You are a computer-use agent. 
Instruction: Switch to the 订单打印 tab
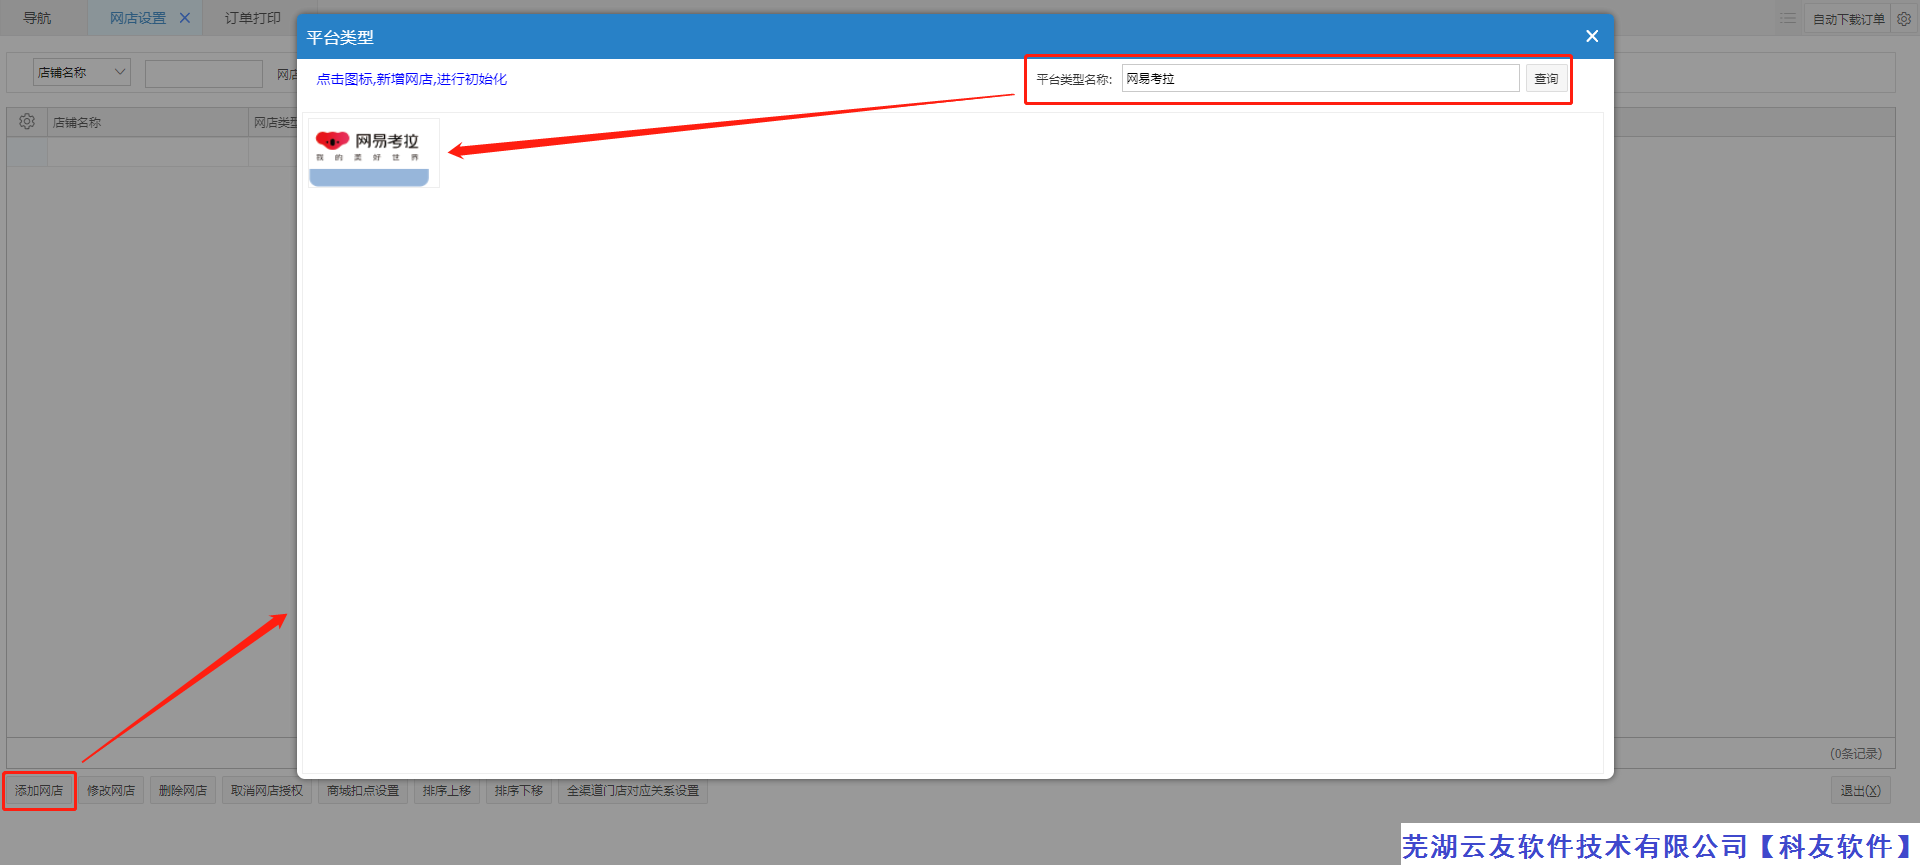[x=252, y=18]
